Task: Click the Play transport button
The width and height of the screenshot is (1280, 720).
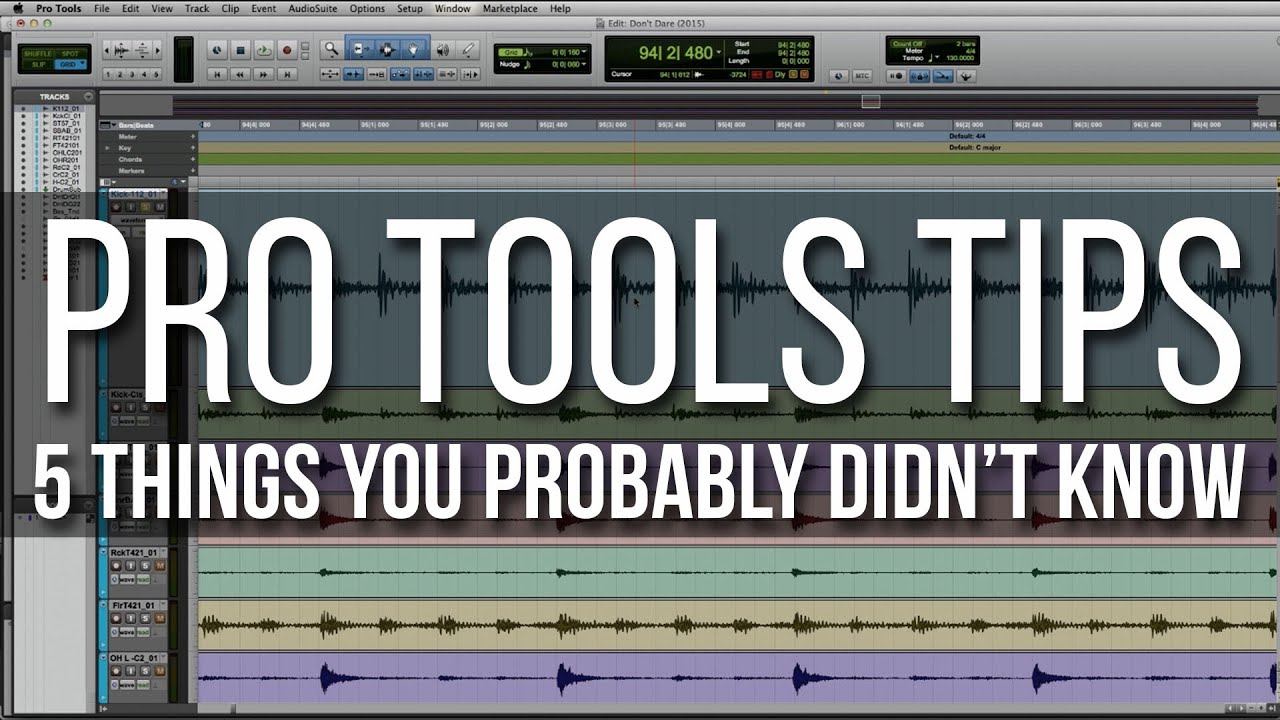Action: (x=263, y=50)
